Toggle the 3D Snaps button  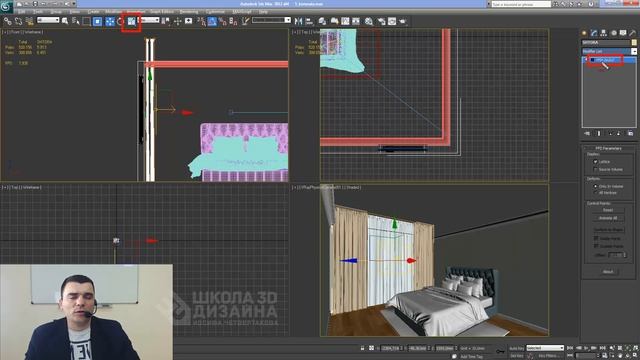[x=201, y=21]
